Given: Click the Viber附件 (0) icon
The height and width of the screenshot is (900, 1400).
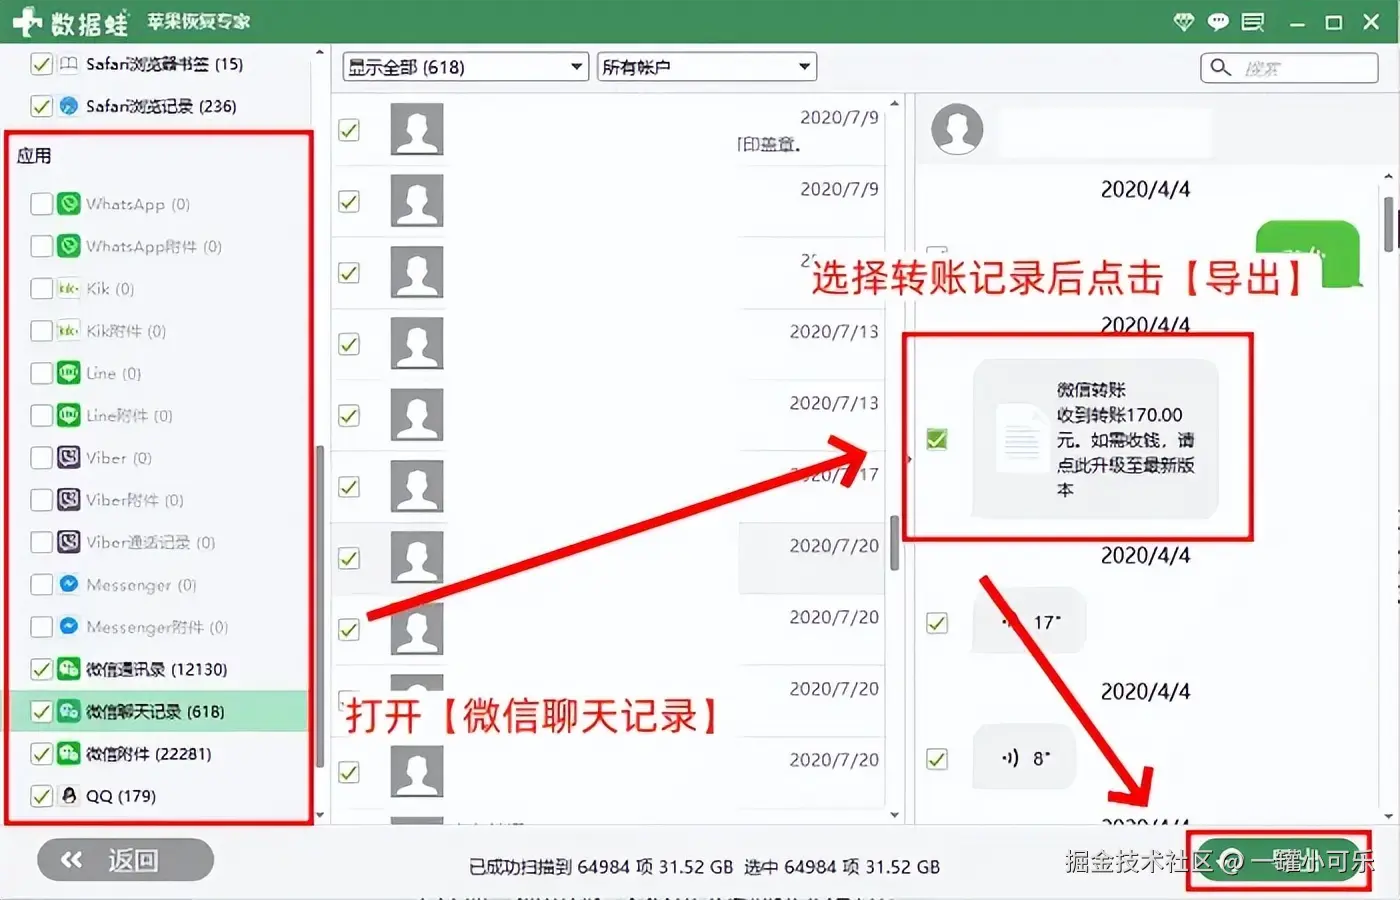Looking at the screenshot, I should (x=68, y=500).
